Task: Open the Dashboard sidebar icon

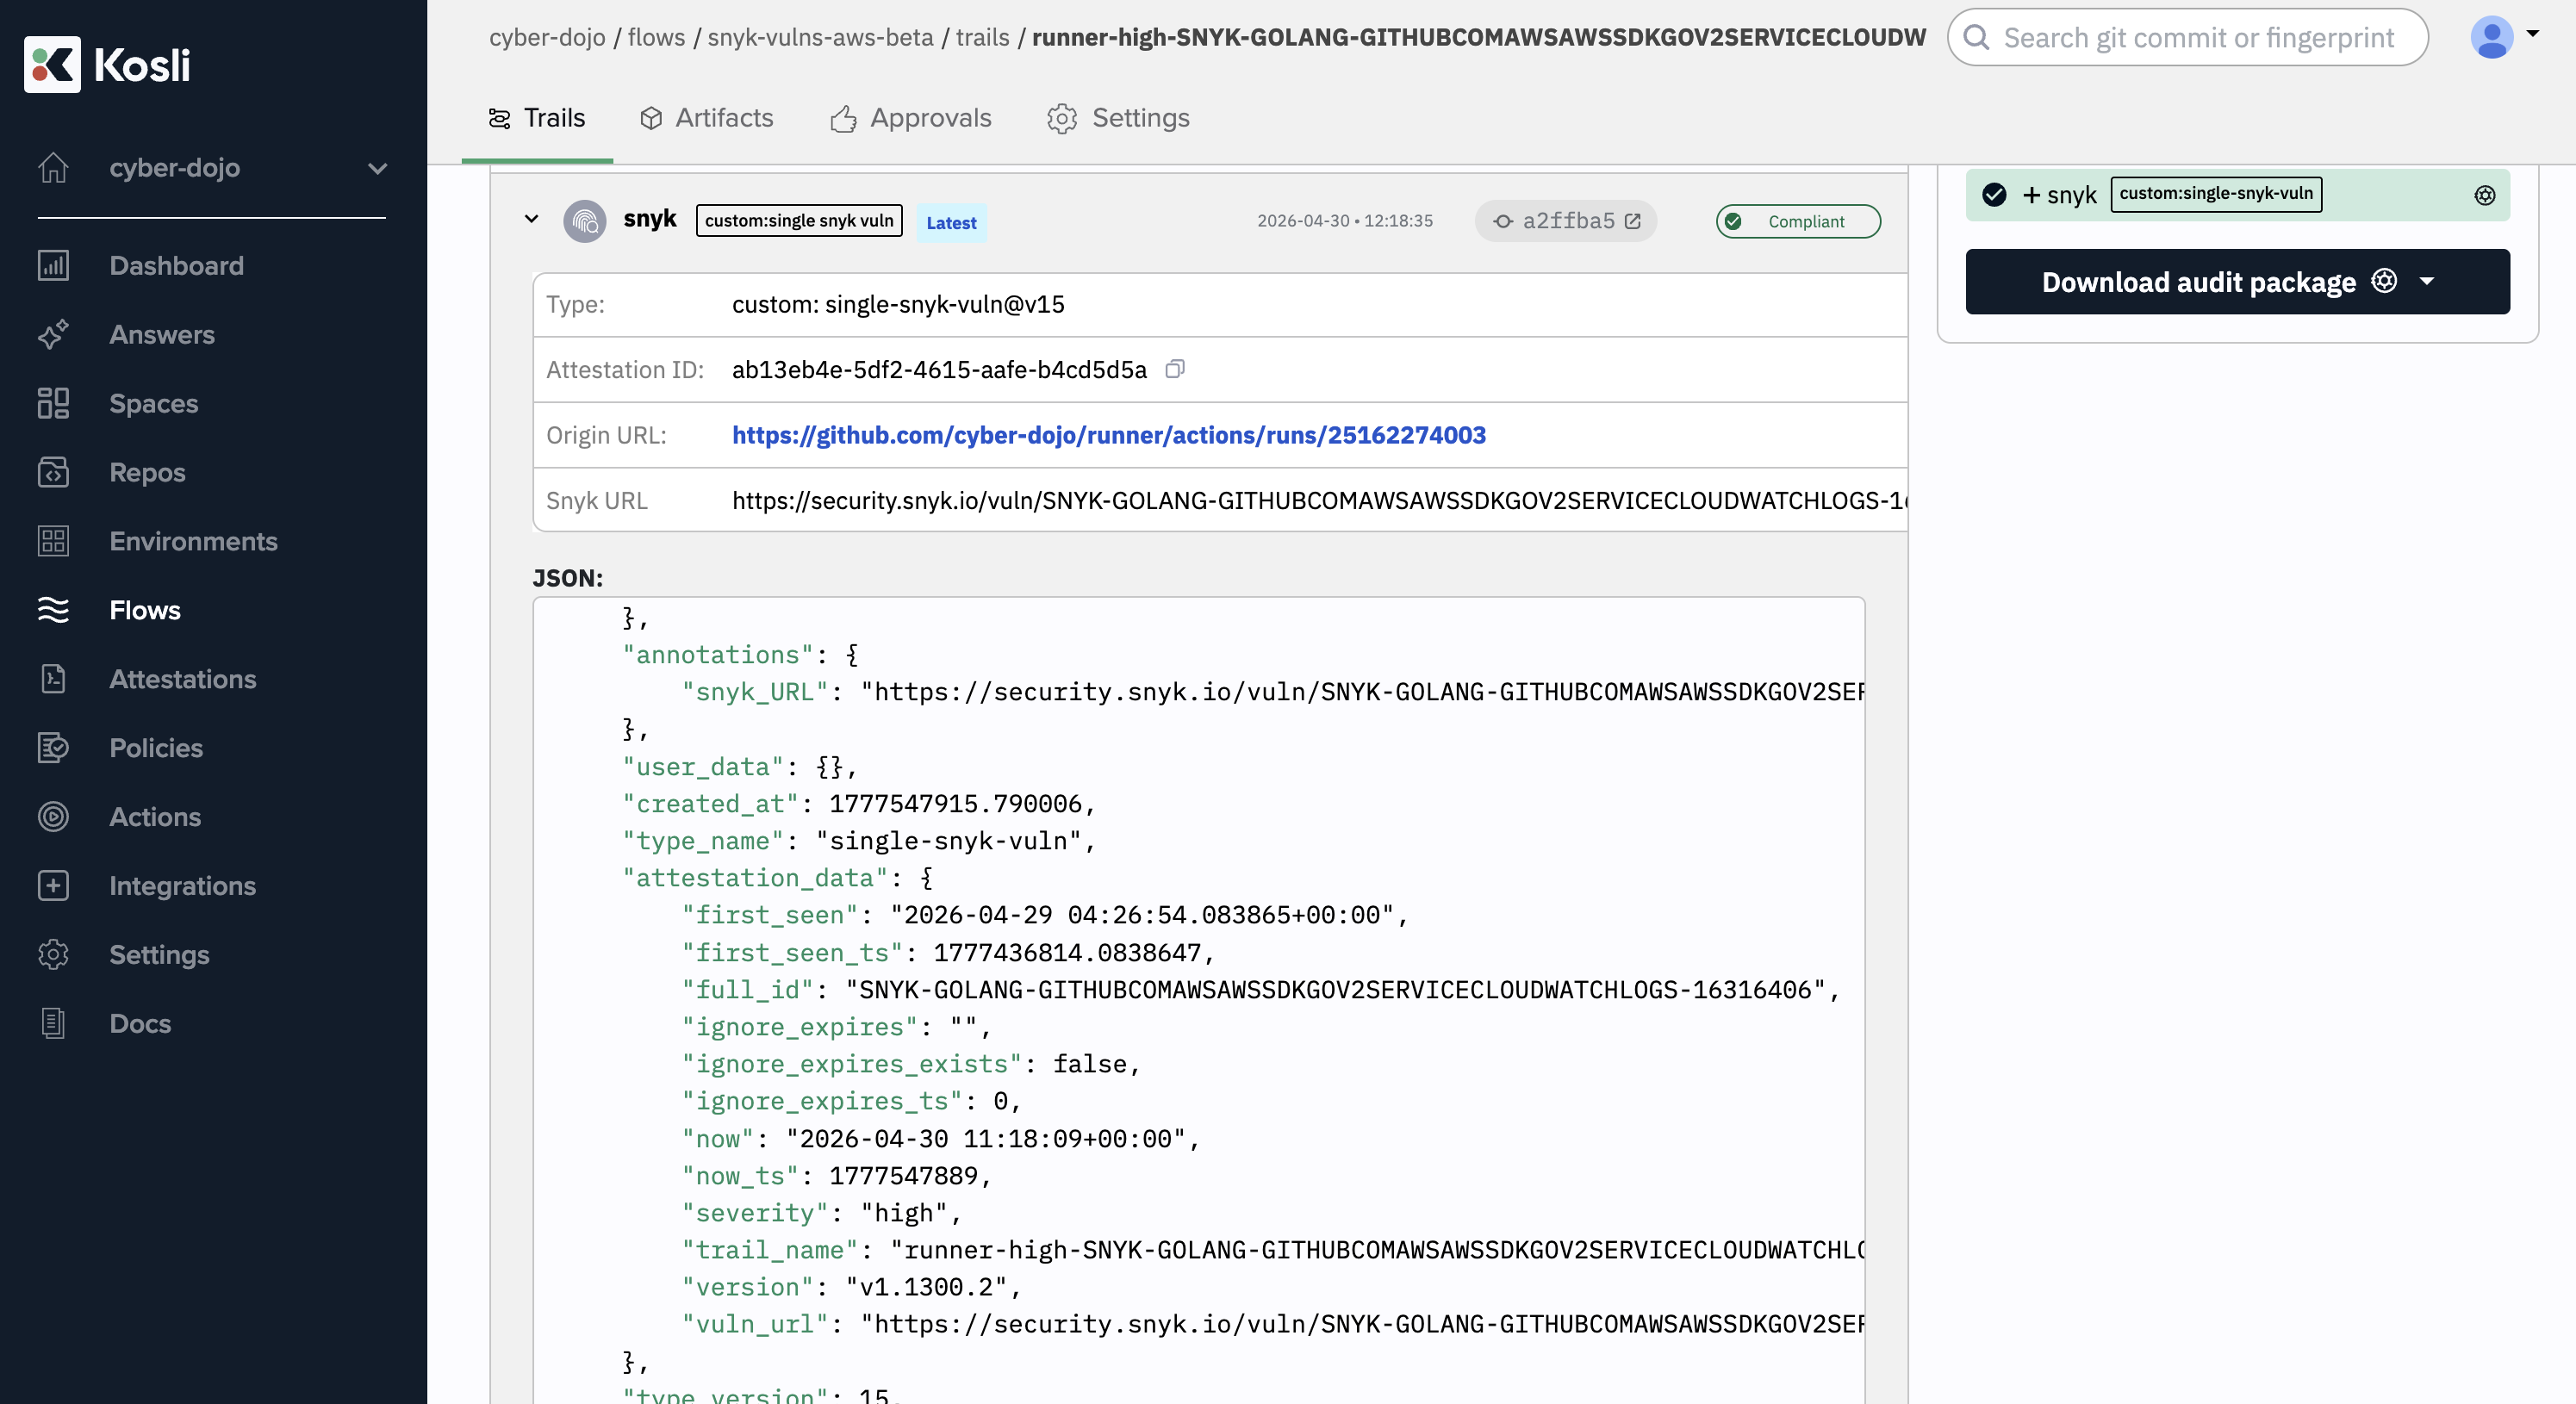Action: point(54,266)
